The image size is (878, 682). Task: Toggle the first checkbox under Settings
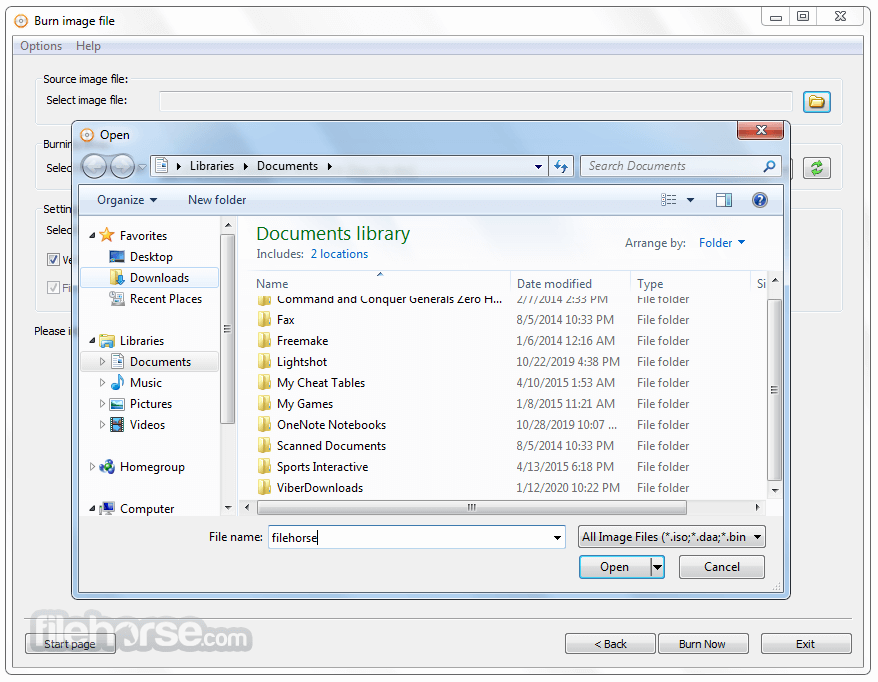point(53,259)
